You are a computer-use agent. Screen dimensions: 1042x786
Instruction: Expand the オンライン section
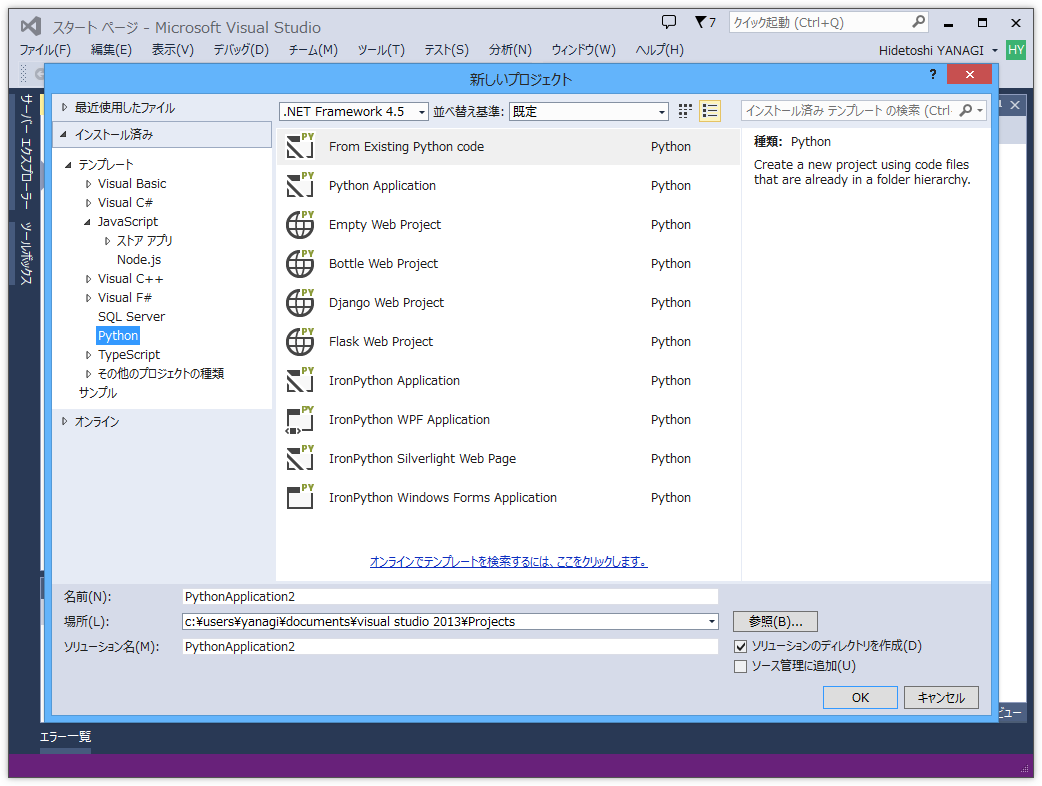click(x=64, y=421)
